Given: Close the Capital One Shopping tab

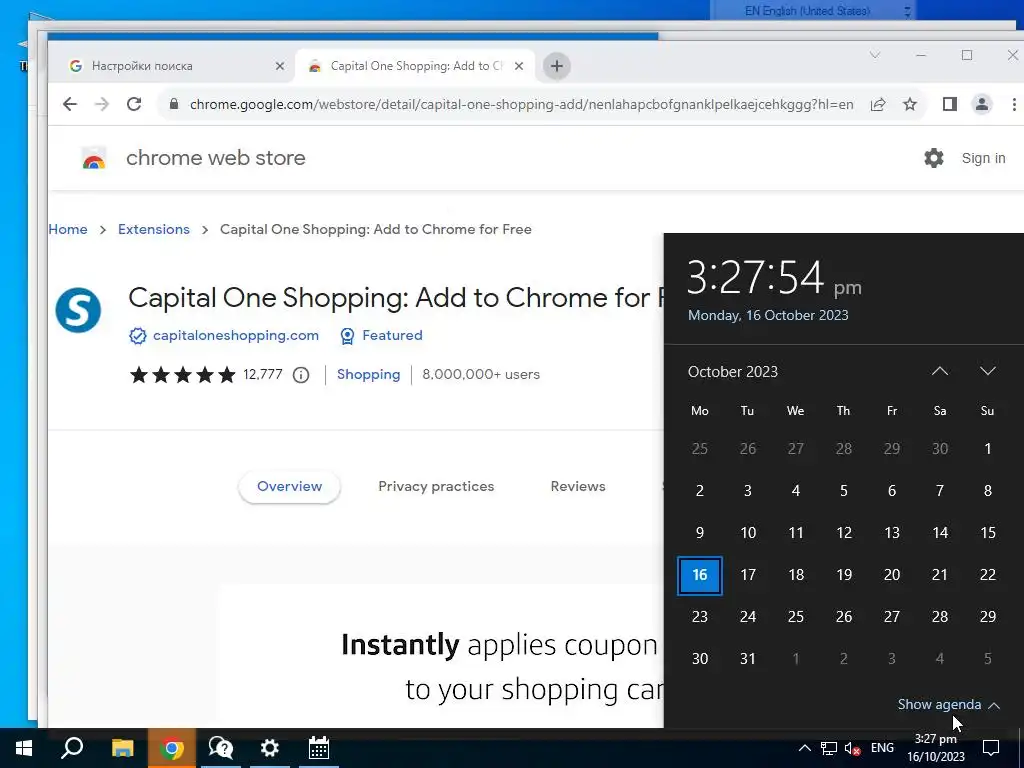Looking at the screenshot, I should [519, 66].
